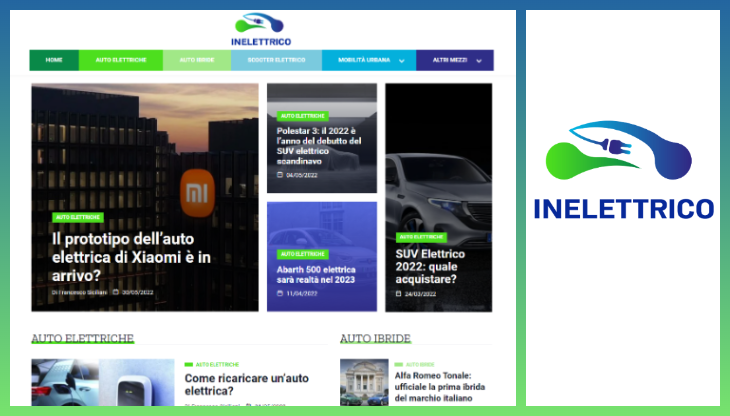The image size is (730, 416).
Task: Open the ALTRI MEZZI menu item
Action: [450, 60]
